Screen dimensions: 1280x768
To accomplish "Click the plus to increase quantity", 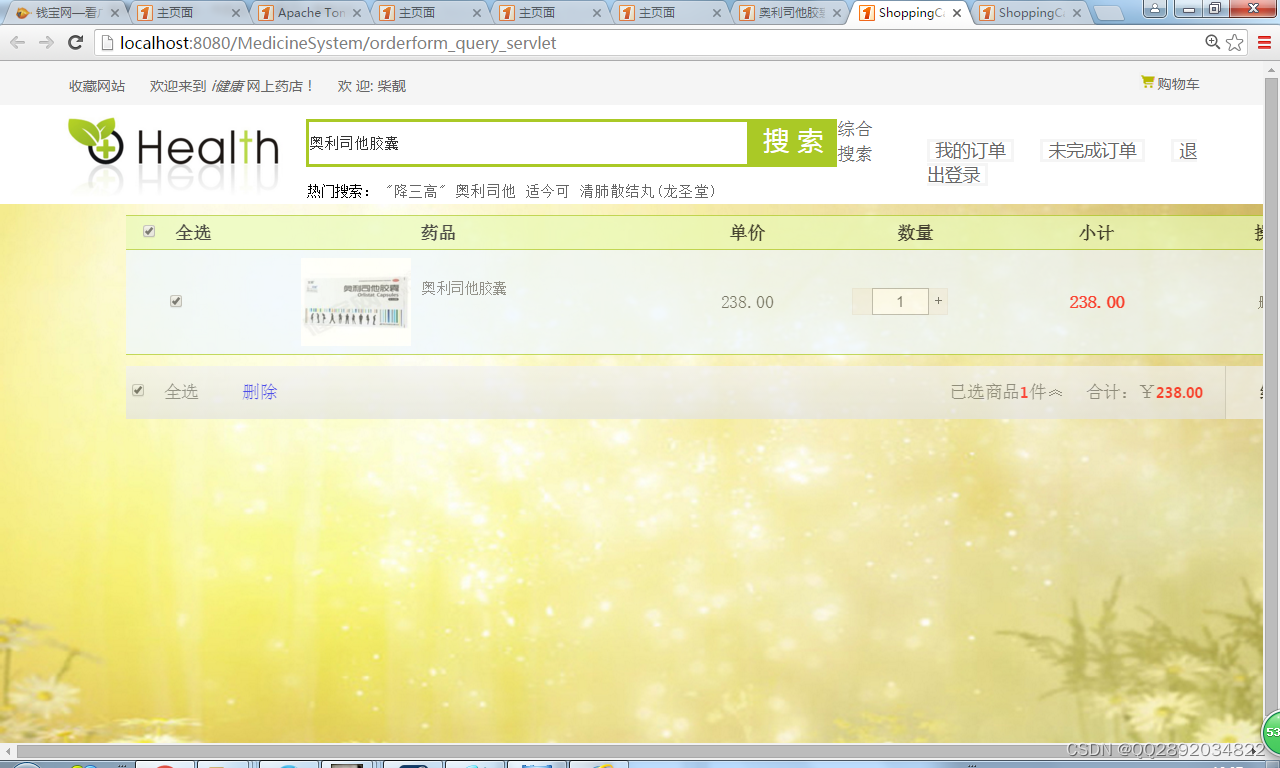I will (x=938, y=300).
